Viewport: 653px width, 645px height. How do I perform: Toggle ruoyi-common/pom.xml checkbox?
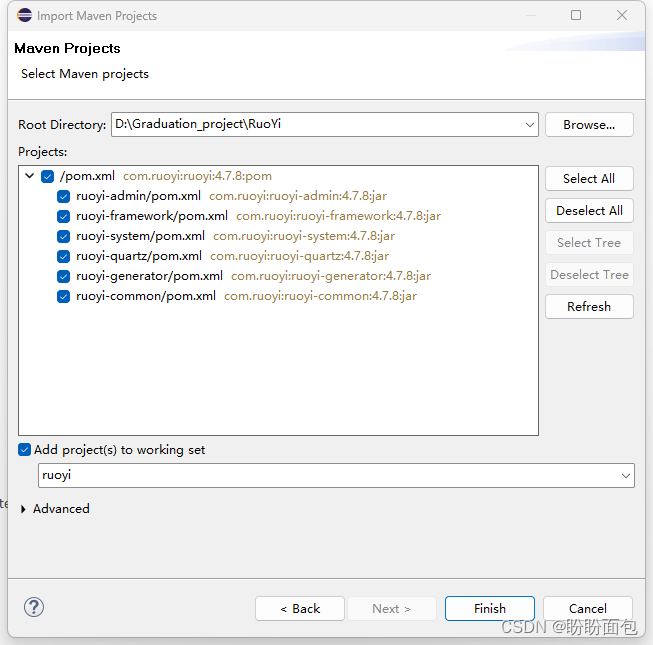click(63, 296)
